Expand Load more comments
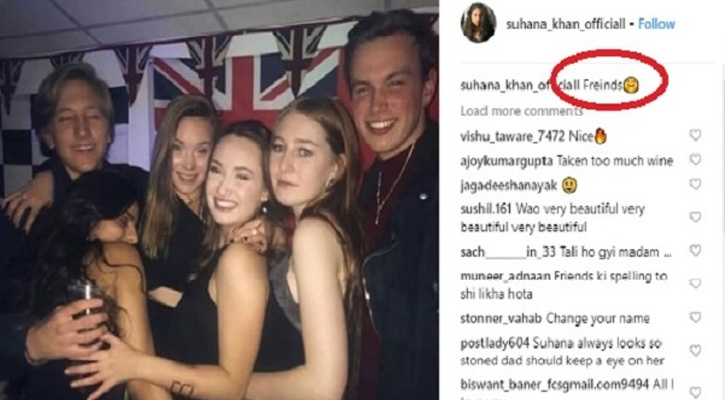The image size is (725, 400). tap(522, 111)
